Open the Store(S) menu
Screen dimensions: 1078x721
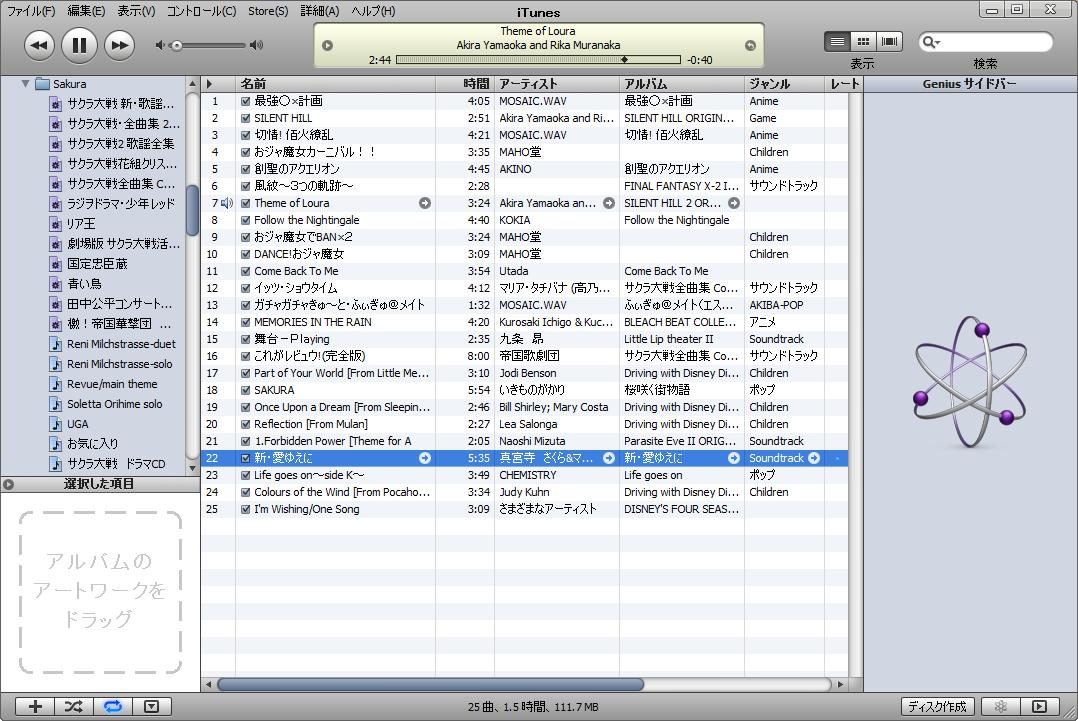(x=268, y=11)
